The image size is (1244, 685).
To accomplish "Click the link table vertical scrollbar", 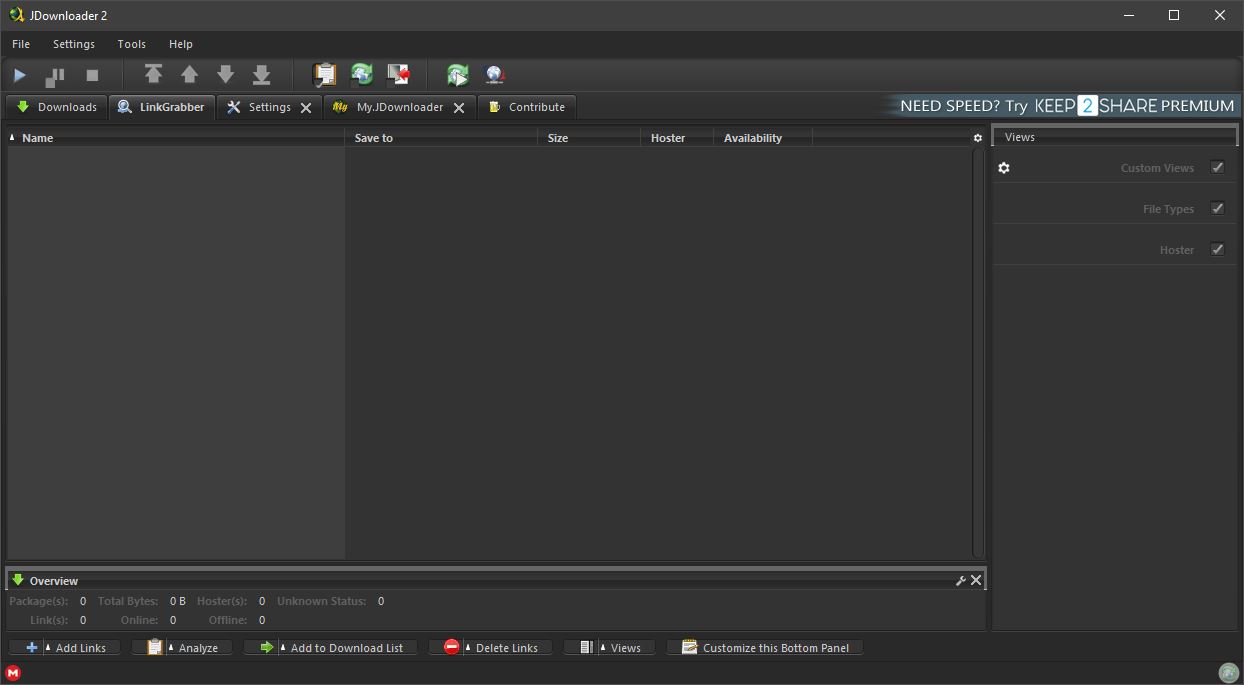I will (978, 353).
